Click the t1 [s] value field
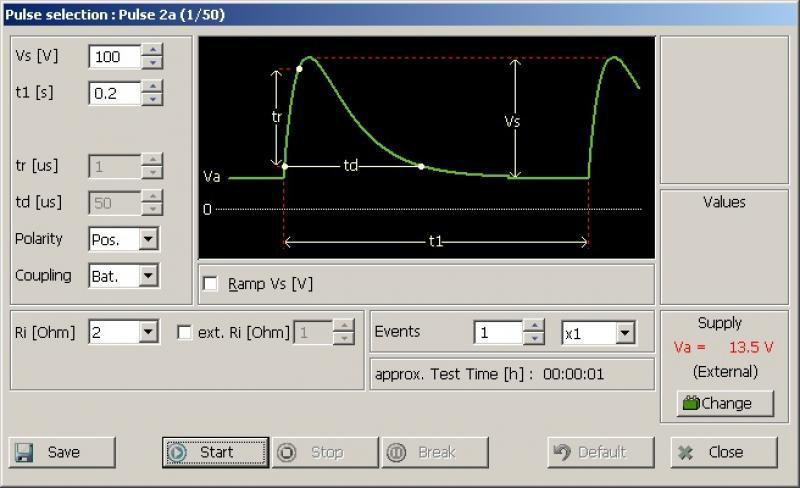This screenshot has width=800, height=488. click(115, 93)
